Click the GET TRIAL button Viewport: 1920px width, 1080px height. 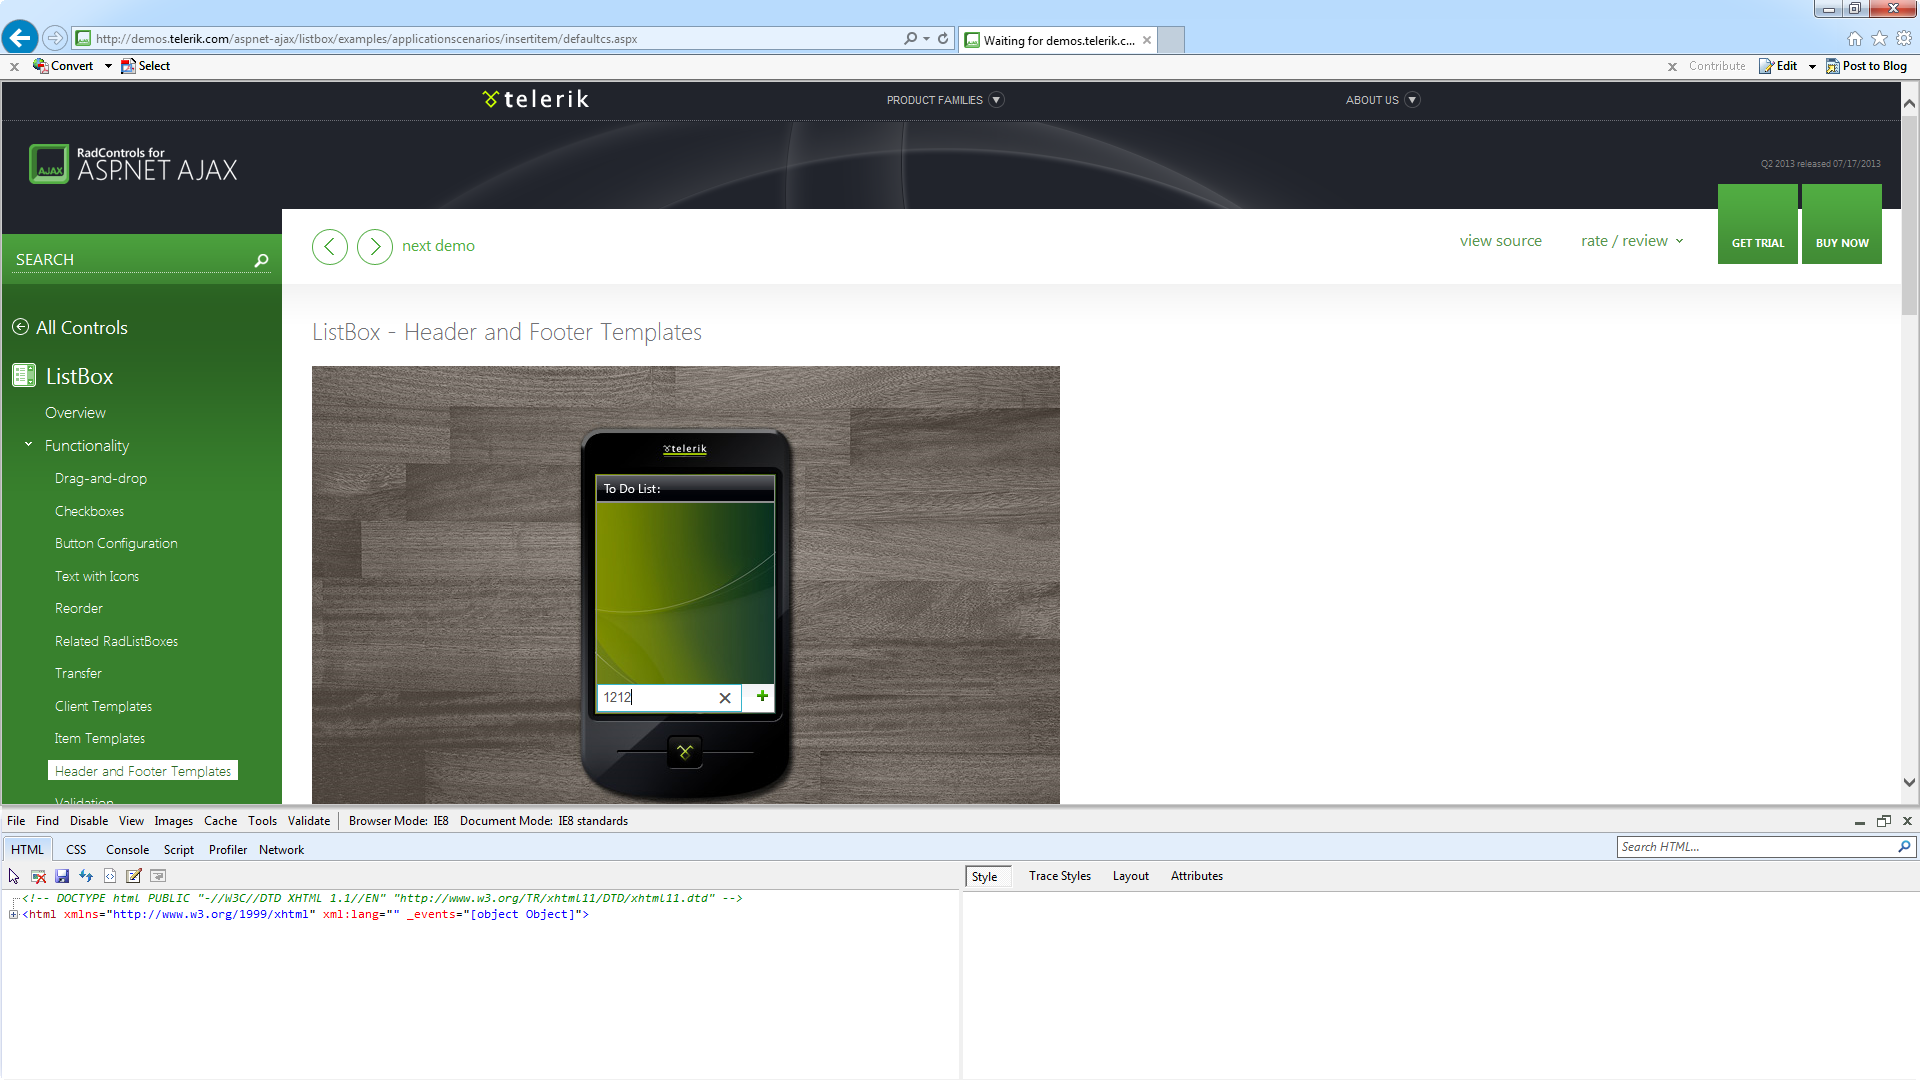1758,224
